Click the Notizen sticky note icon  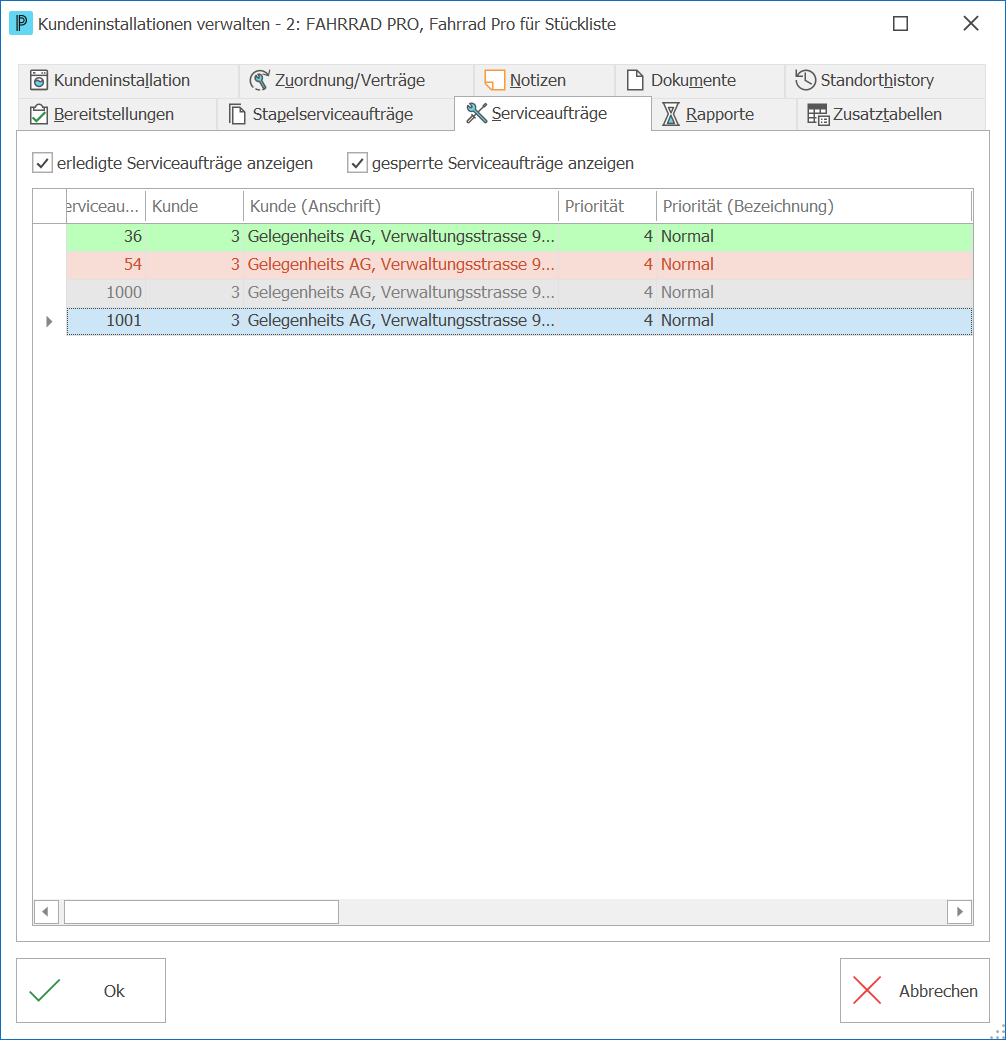(x=495, y=80)
